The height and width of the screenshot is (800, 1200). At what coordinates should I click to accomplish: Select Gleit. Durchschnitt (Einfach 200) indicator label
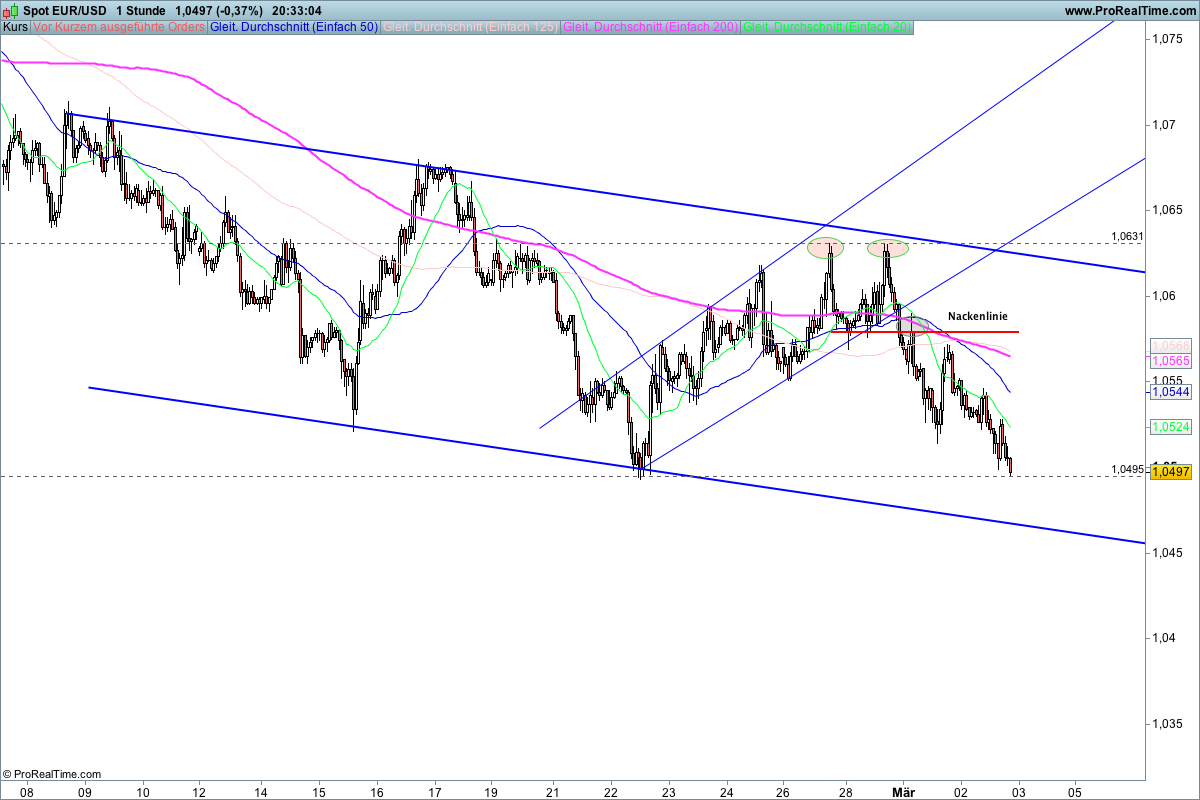651,27
